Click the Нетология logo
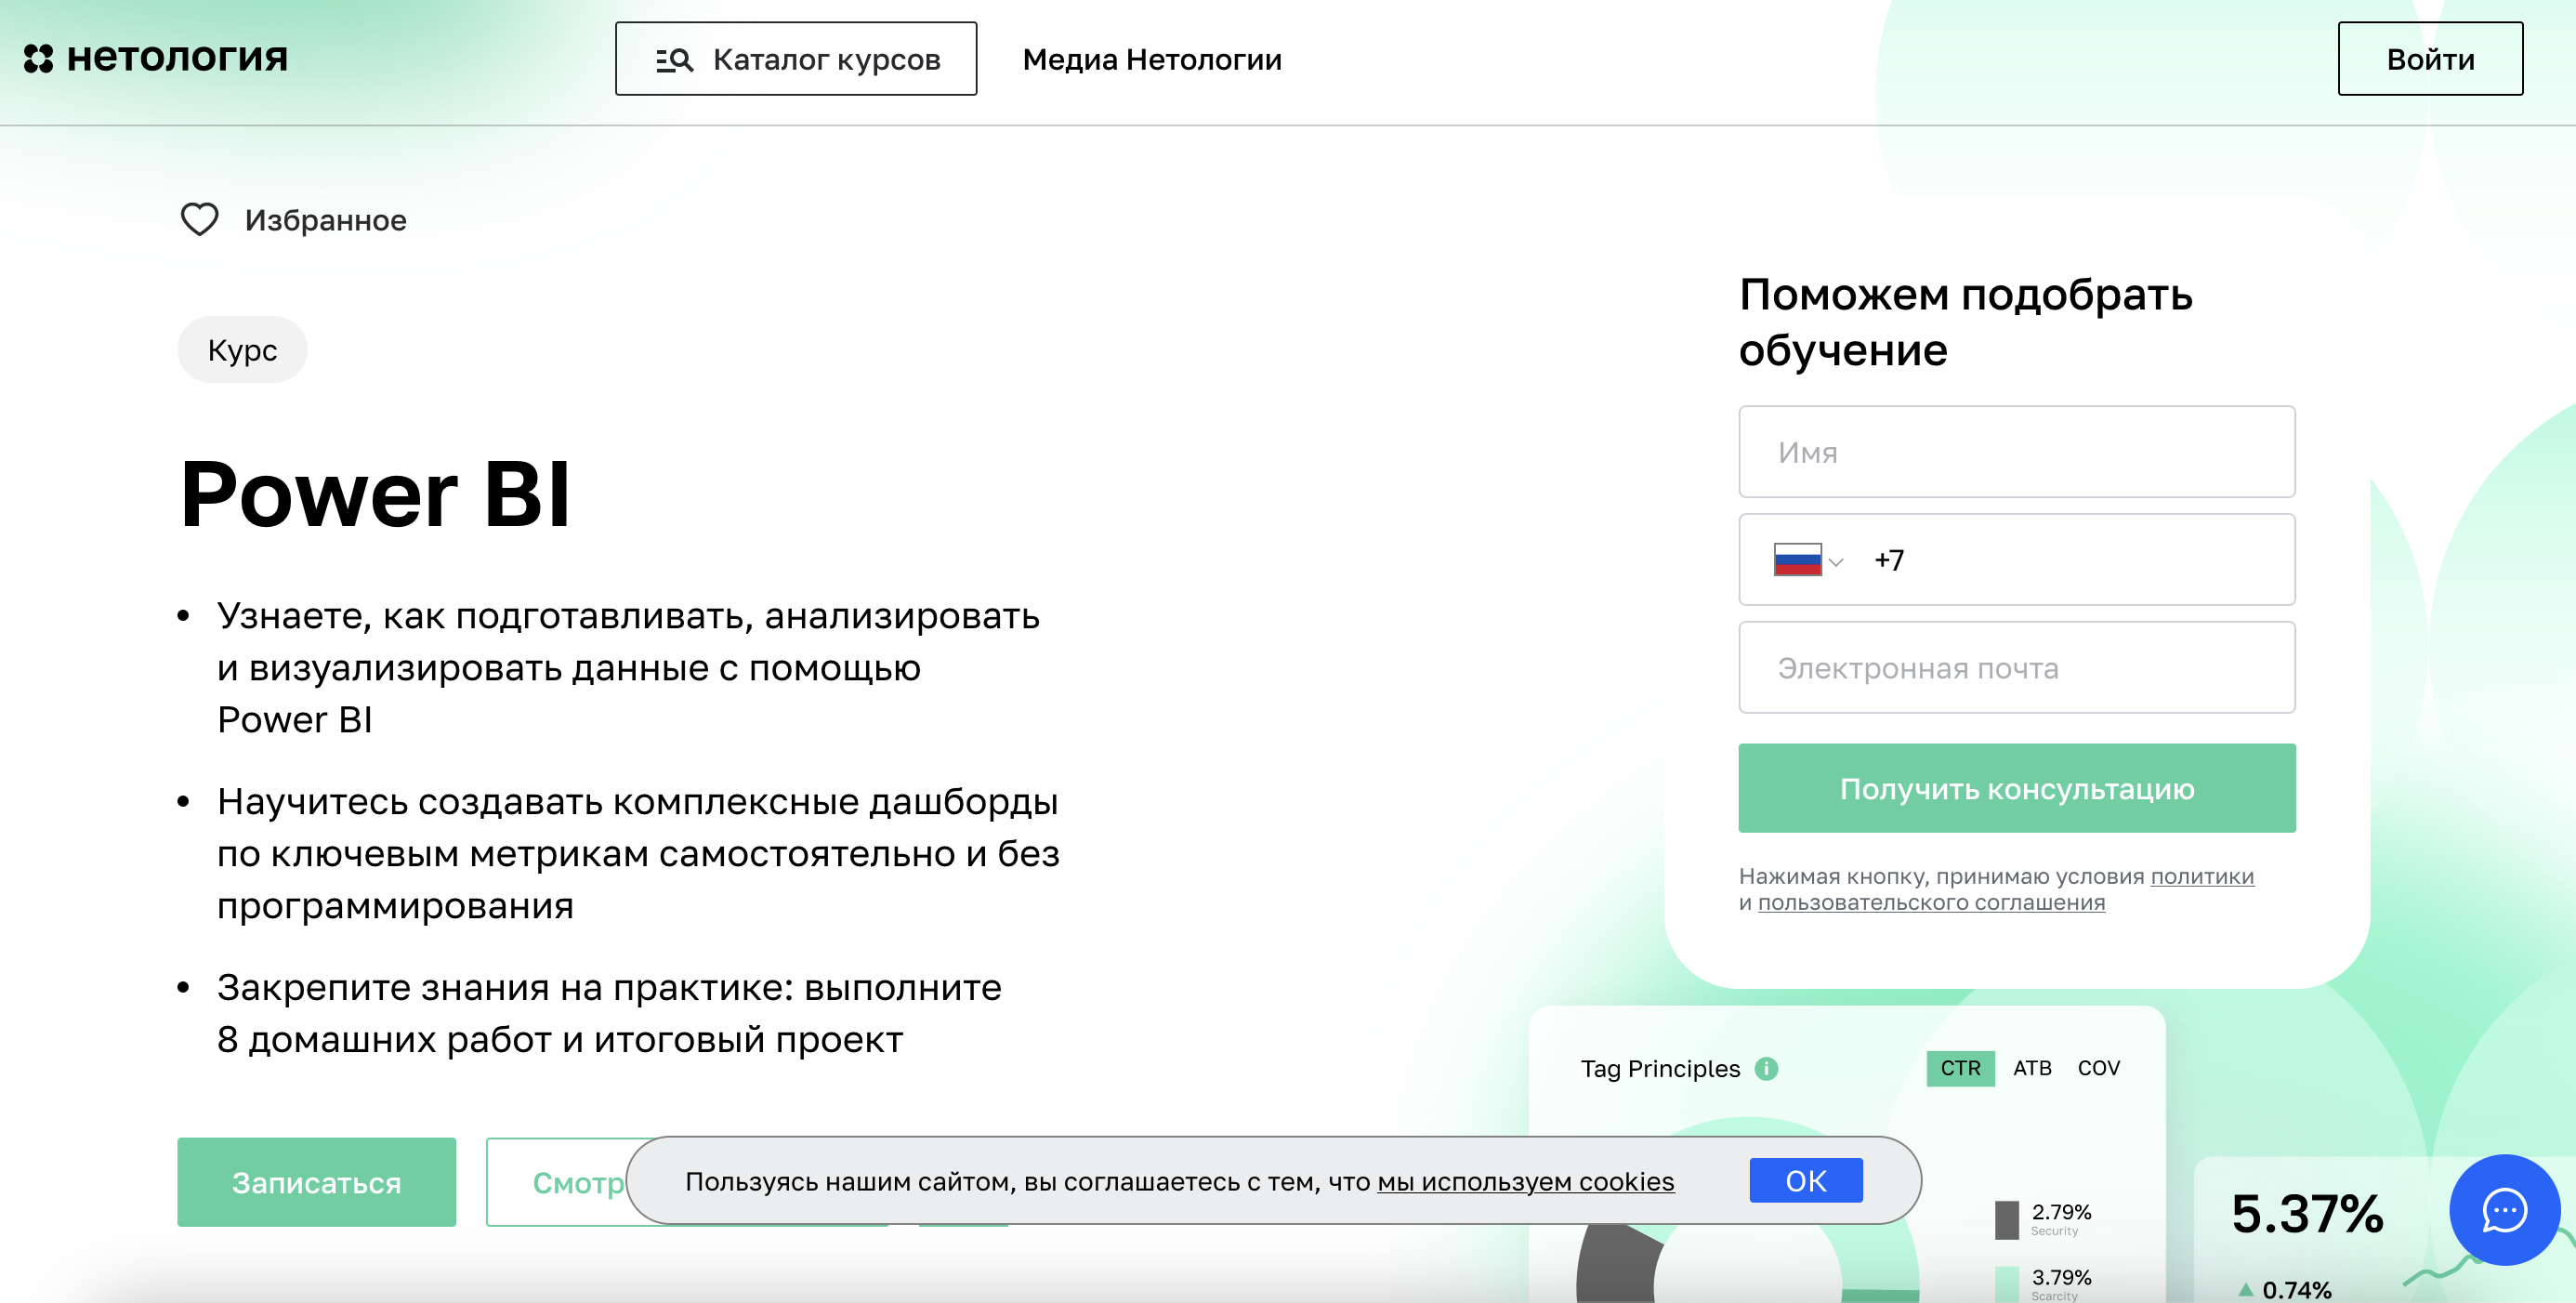 click(155, 58)
